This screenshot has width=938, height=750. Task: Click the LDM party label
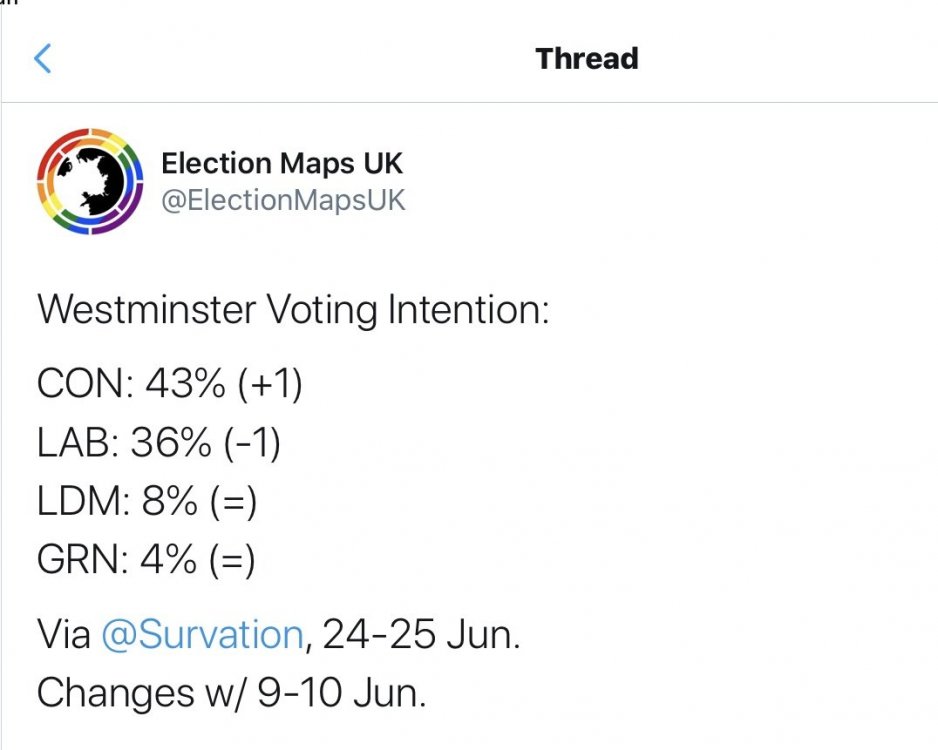click(81, 502)
